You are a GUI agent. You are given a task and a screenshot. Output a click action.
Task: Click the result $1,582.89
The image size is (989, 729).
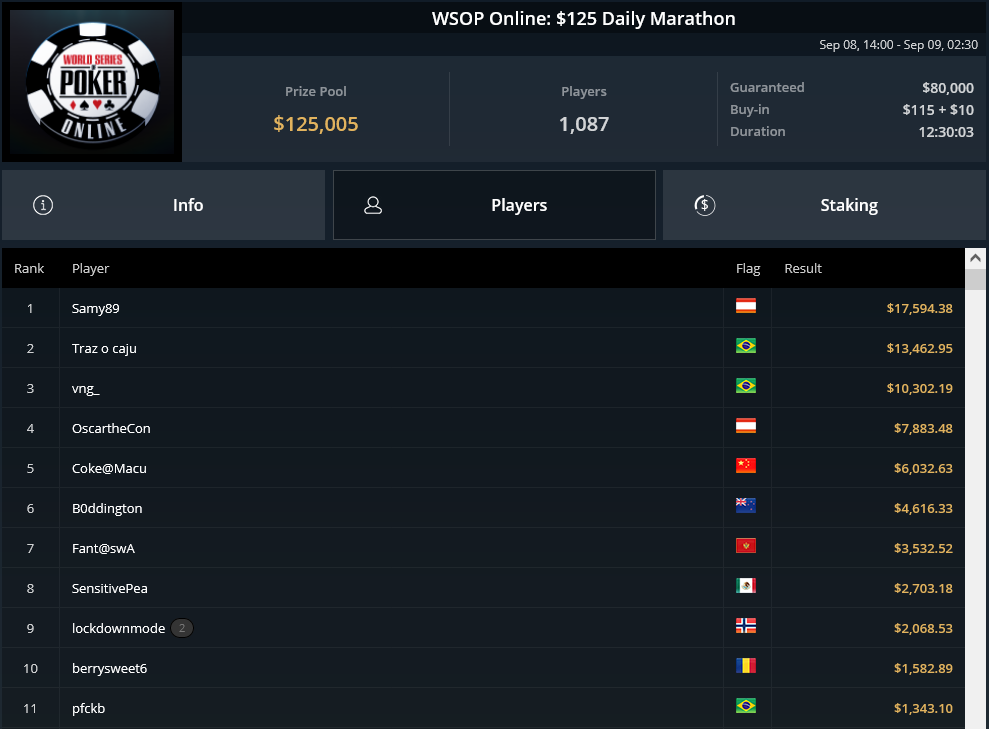pyautogui.click(x=923, y=668)
